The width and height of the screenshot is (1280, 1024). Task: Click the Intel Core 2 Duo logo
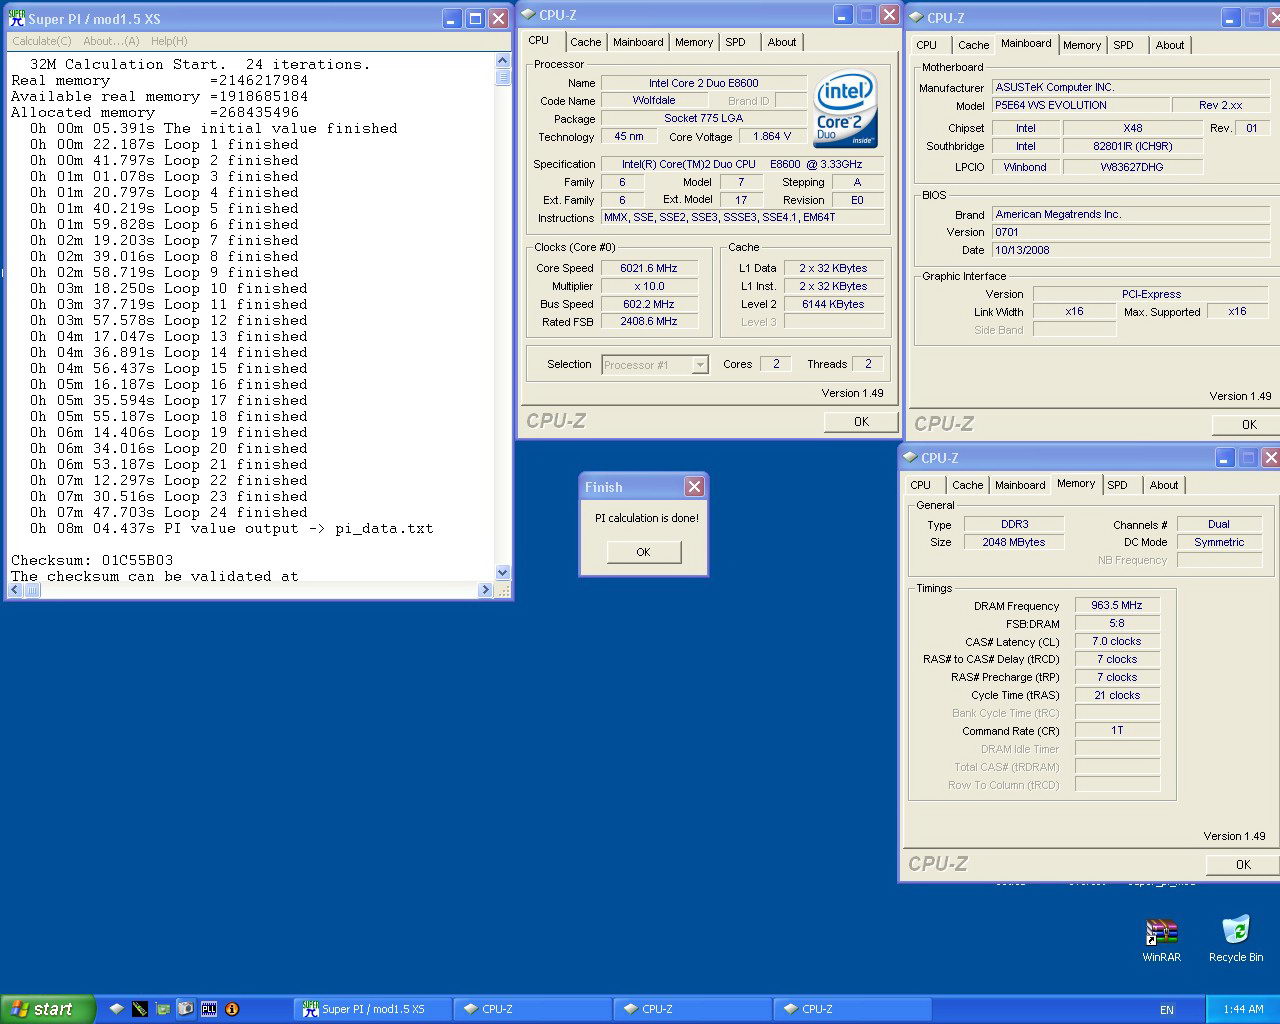point(846,109)
